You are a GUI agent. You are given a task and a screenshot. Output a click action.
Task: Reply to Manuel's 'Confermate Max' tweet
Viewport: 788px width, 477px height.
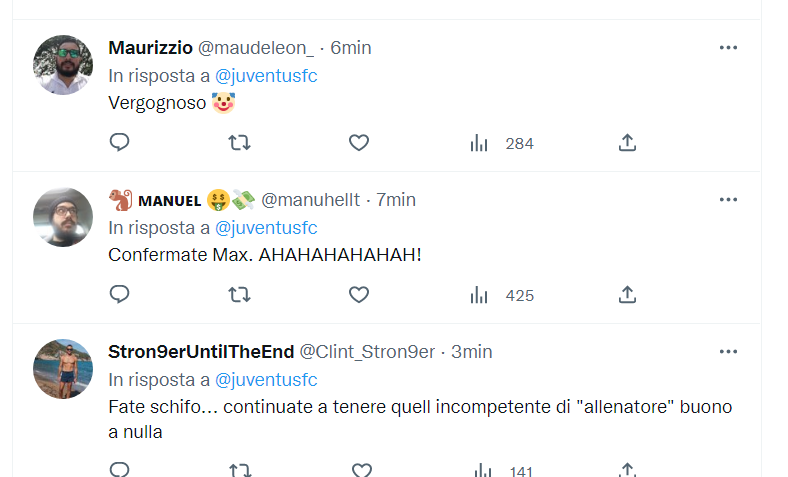[x=119, y=295]
